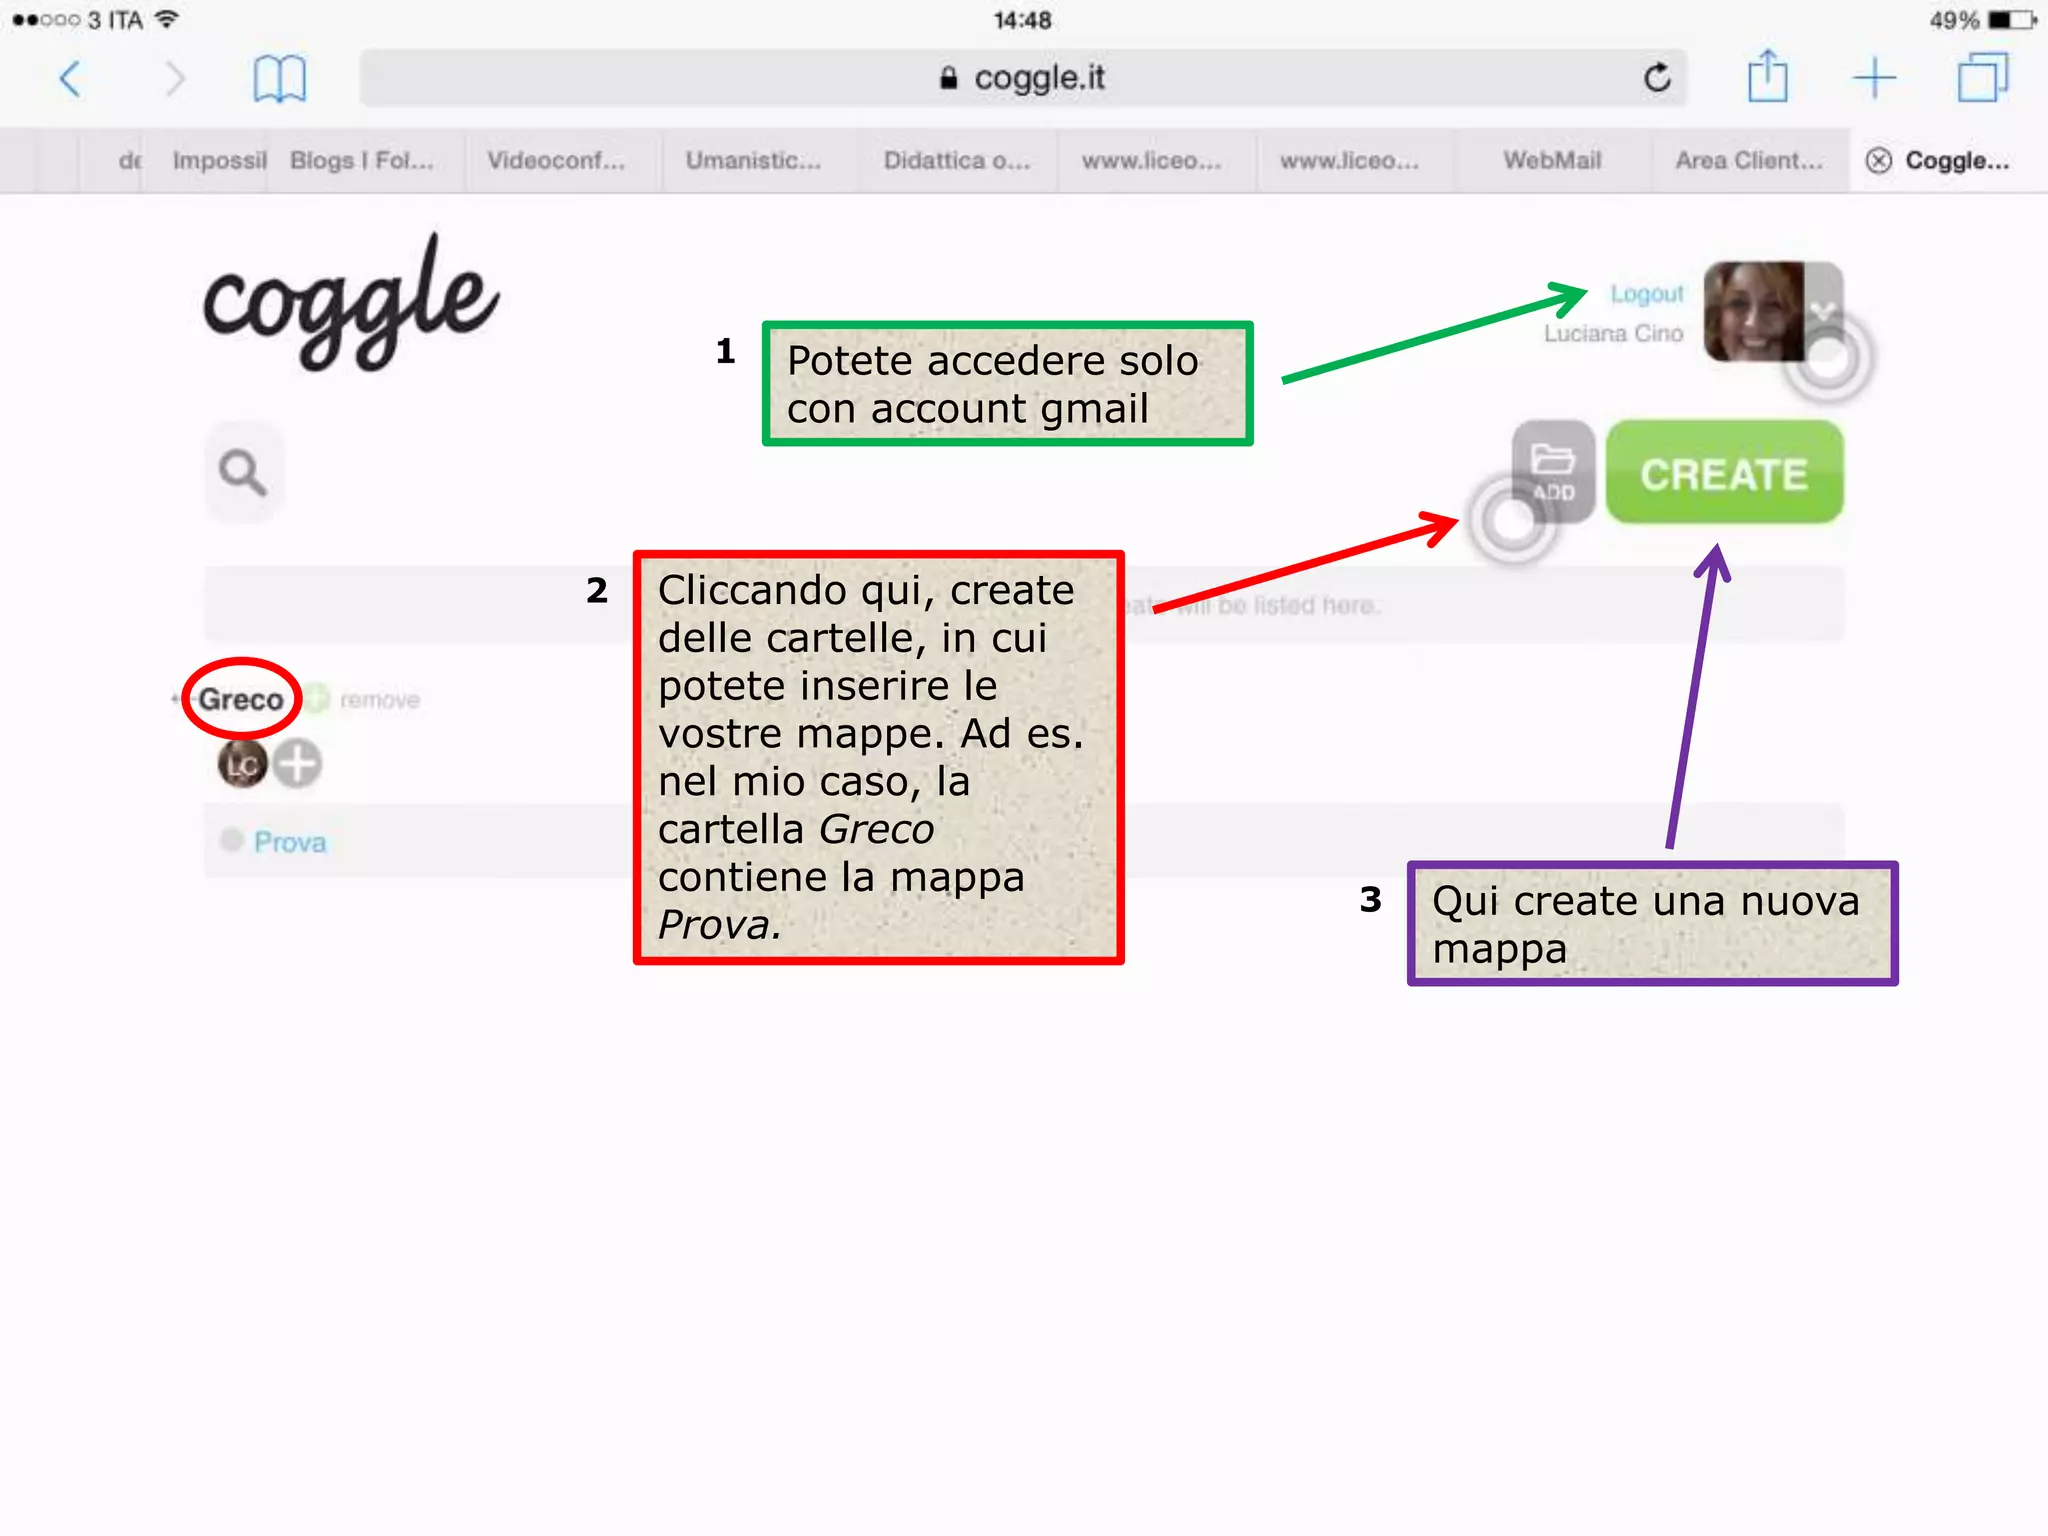This screenshot has width=2048, height=1536.
Task: Open the Safari bookmarks book icon
Action: [x=279, y=78]
